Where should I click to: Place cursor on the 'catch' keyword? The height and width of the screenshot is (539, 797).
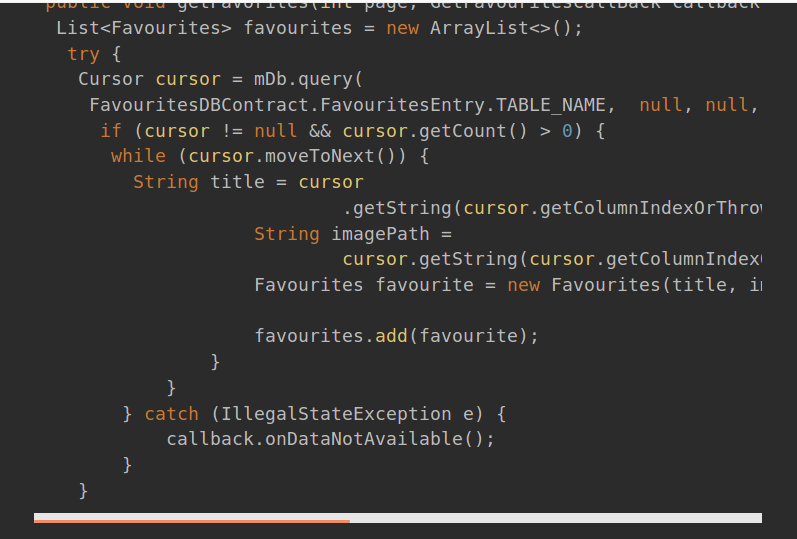[172, 414]
